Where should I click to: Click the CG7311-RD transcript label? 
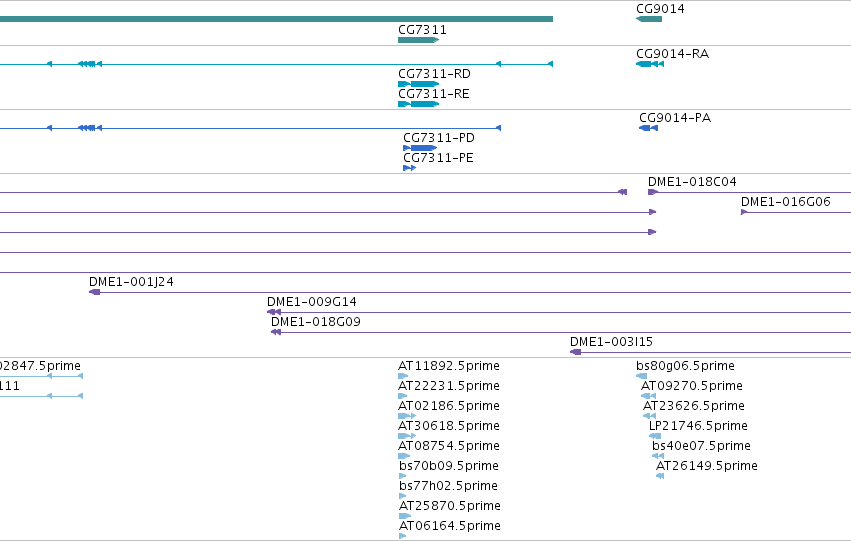[x=434, y=74]
